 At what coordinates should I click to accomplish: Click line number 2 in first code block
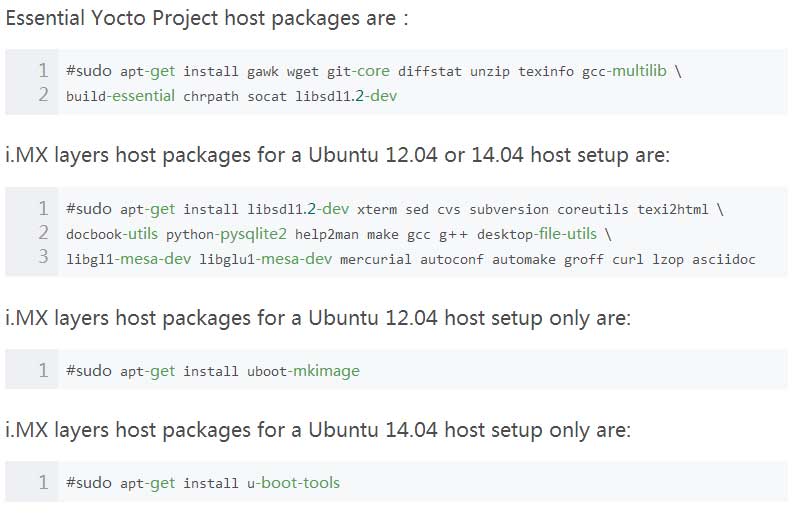[43, 95]
